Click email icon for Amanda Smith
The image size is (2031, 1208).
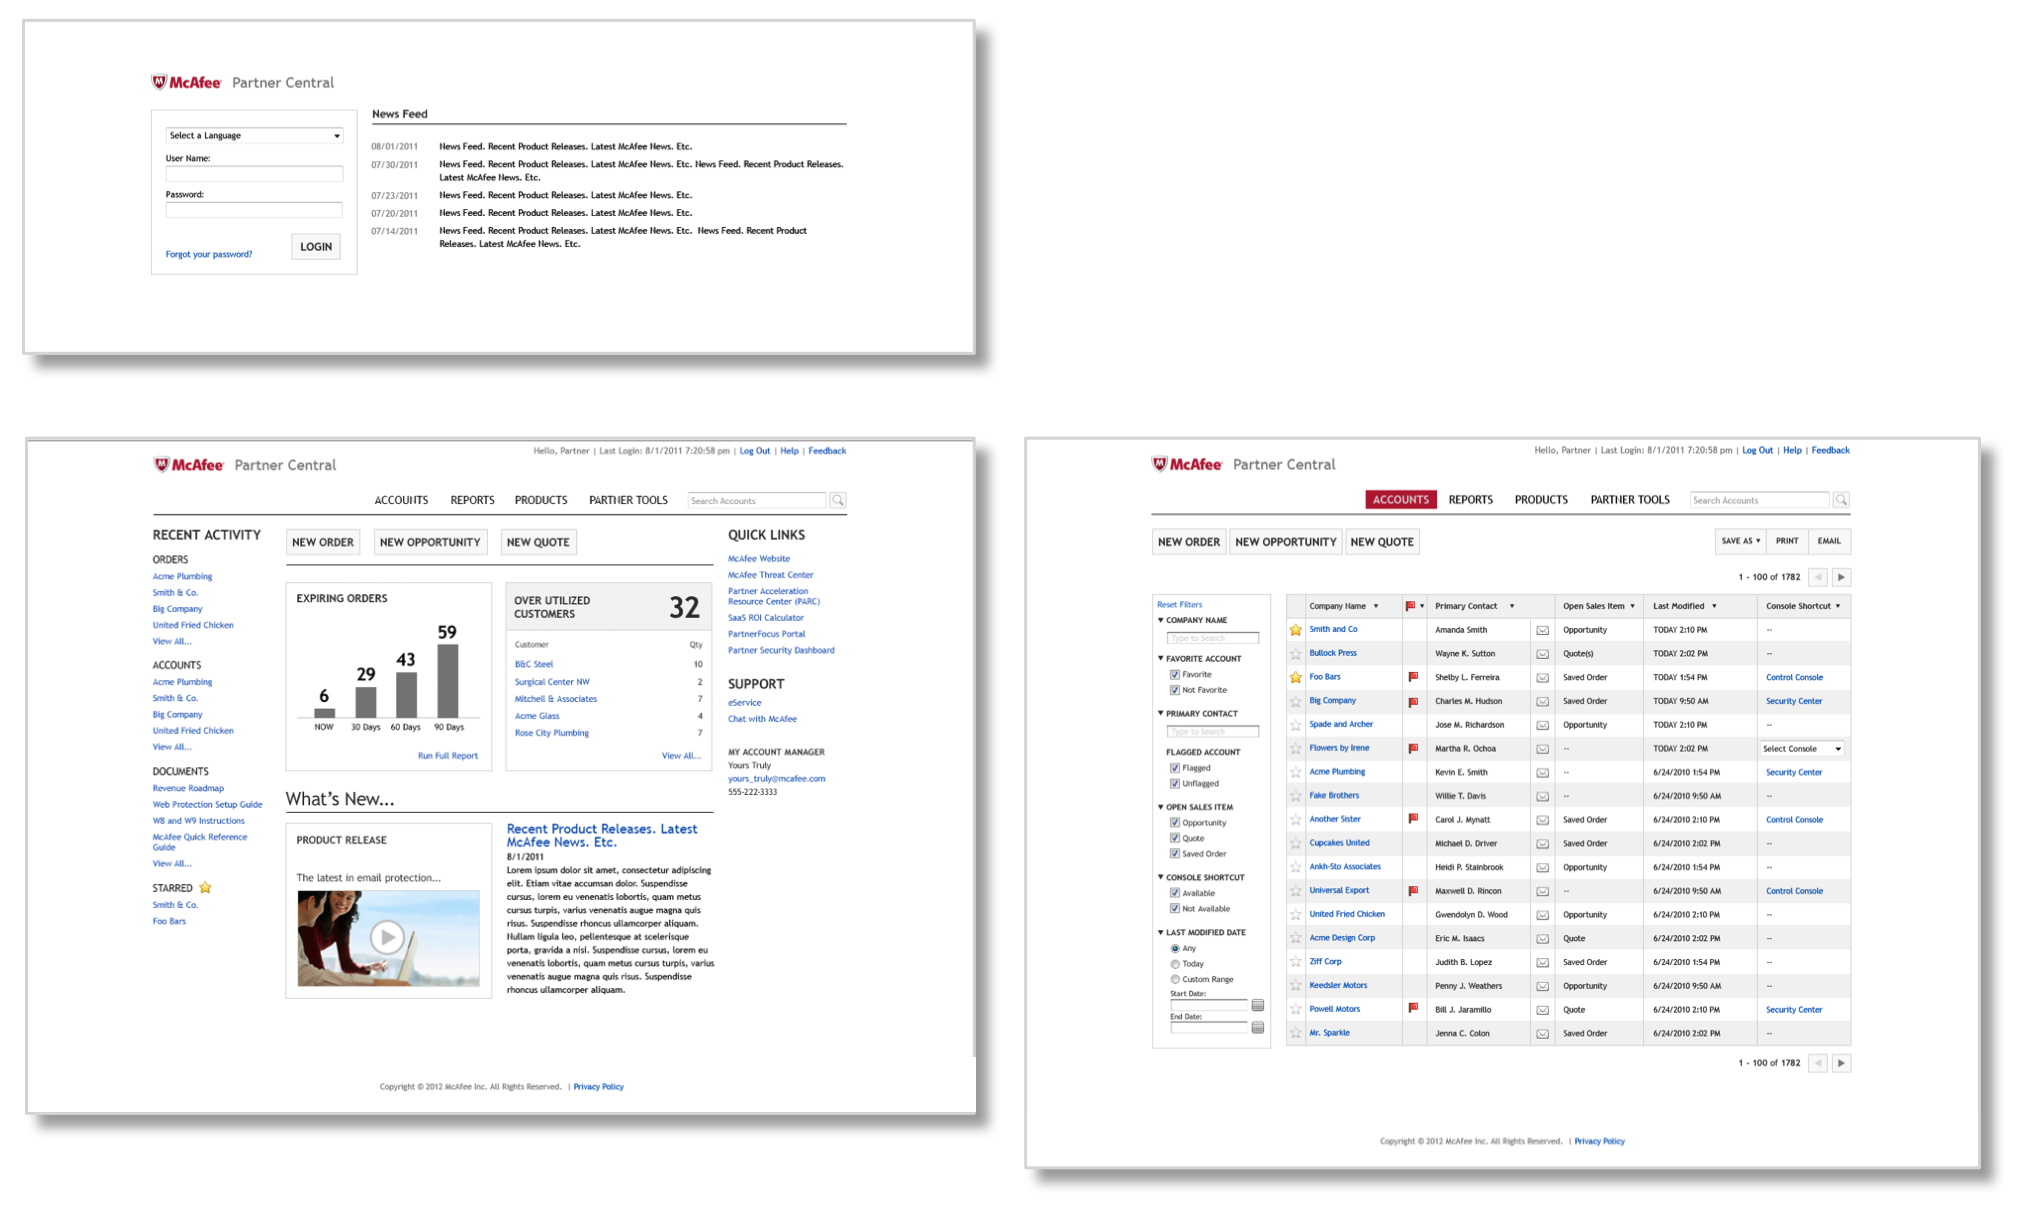tap(1542, 630)
